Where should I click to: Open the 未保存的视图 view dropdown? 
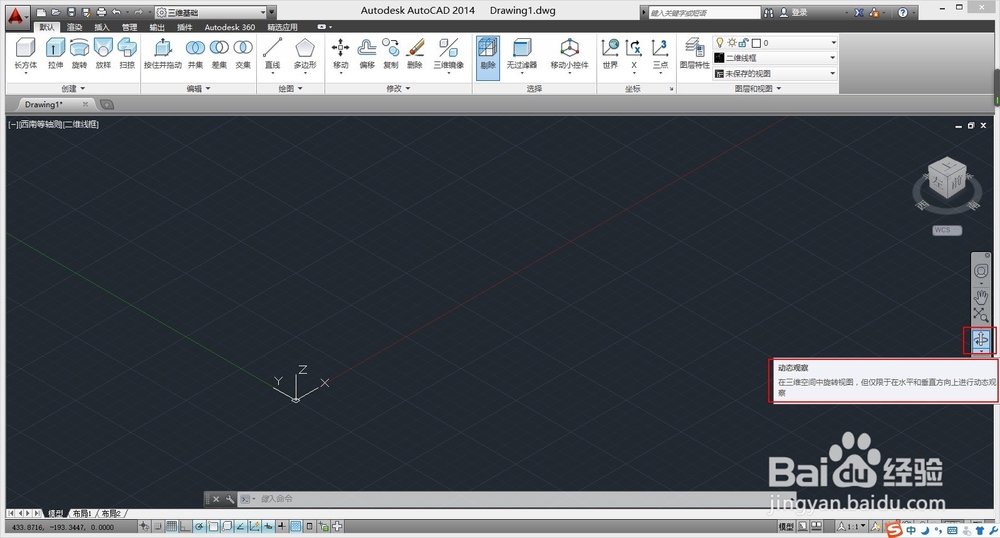pyautogui.click(x=775, y=73)
